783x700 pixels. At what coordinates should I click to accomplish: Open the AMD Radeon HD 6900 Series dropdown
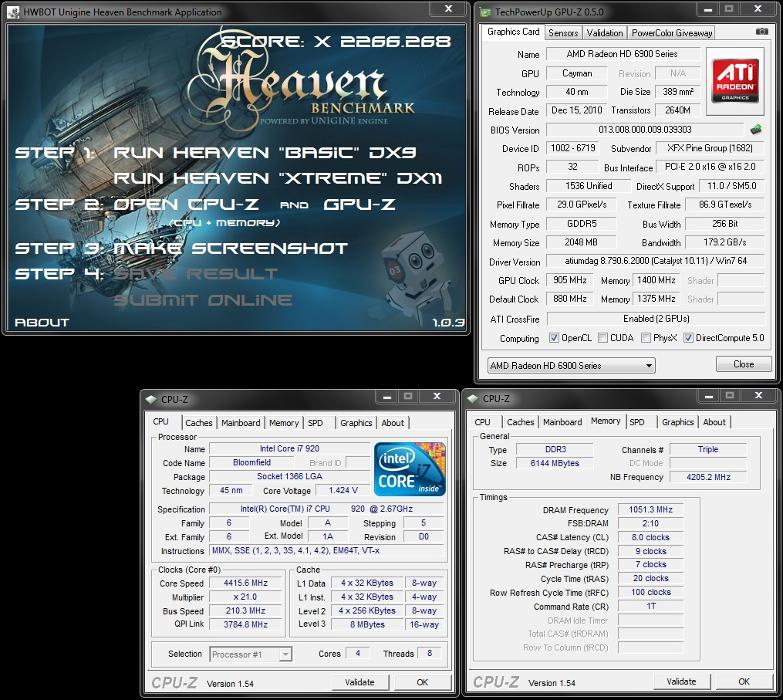(x=571, y=365)
